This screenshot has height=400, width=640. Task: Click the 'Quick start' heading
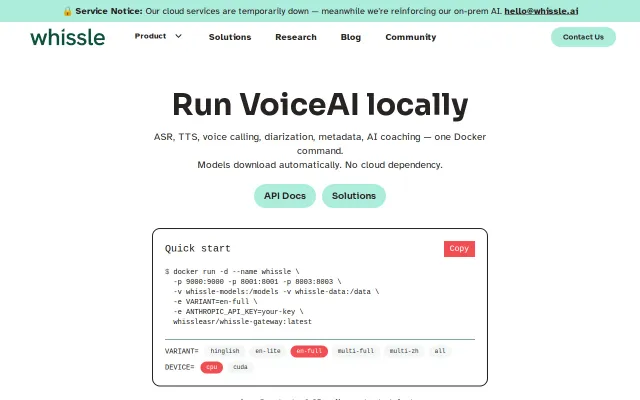click(198, 249)
